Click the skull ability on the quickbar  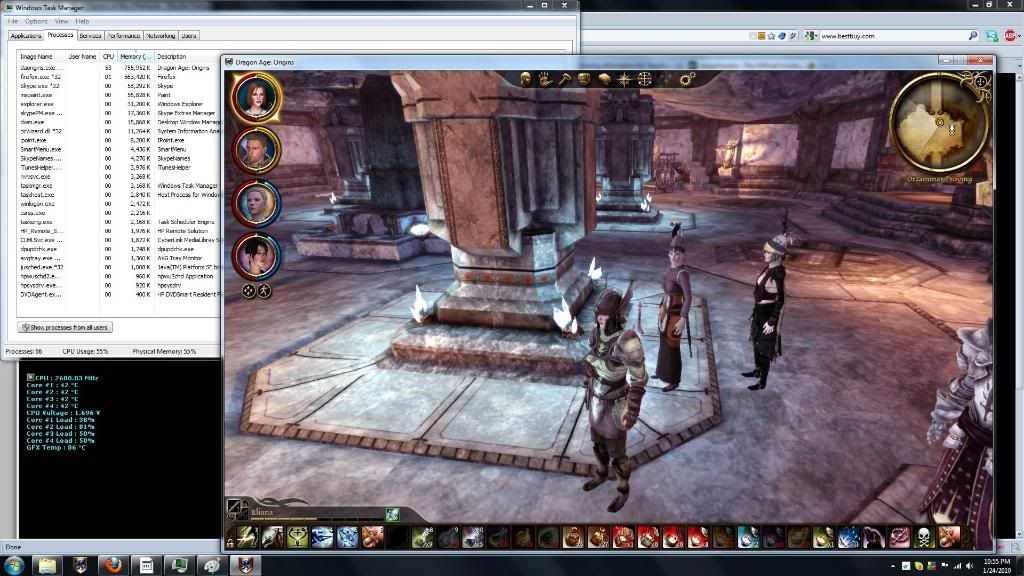click(924, 538)
